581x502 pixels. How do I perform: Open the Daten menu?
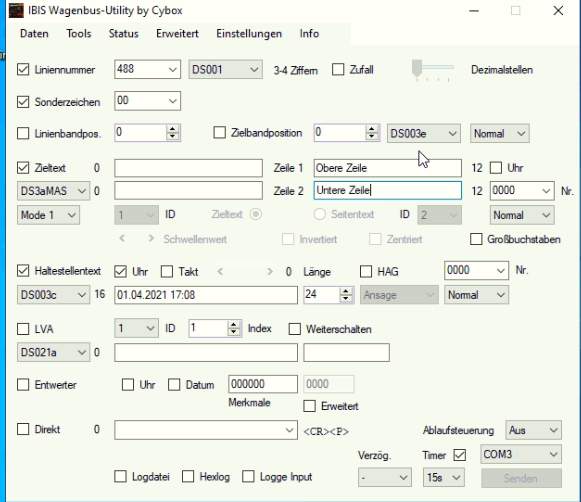tap(34, 34)
